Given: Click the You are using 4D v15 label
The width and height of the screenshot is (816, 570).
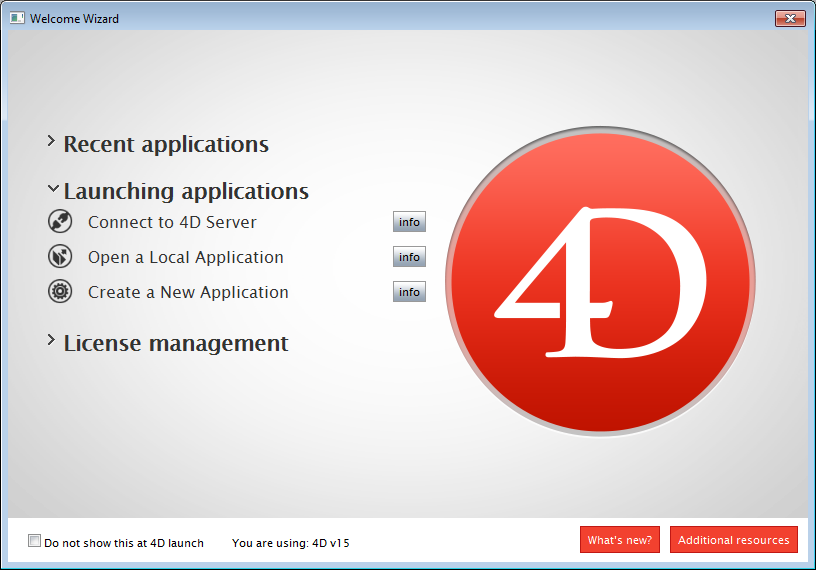Looking at the screenshot, I should click(290, 543).
